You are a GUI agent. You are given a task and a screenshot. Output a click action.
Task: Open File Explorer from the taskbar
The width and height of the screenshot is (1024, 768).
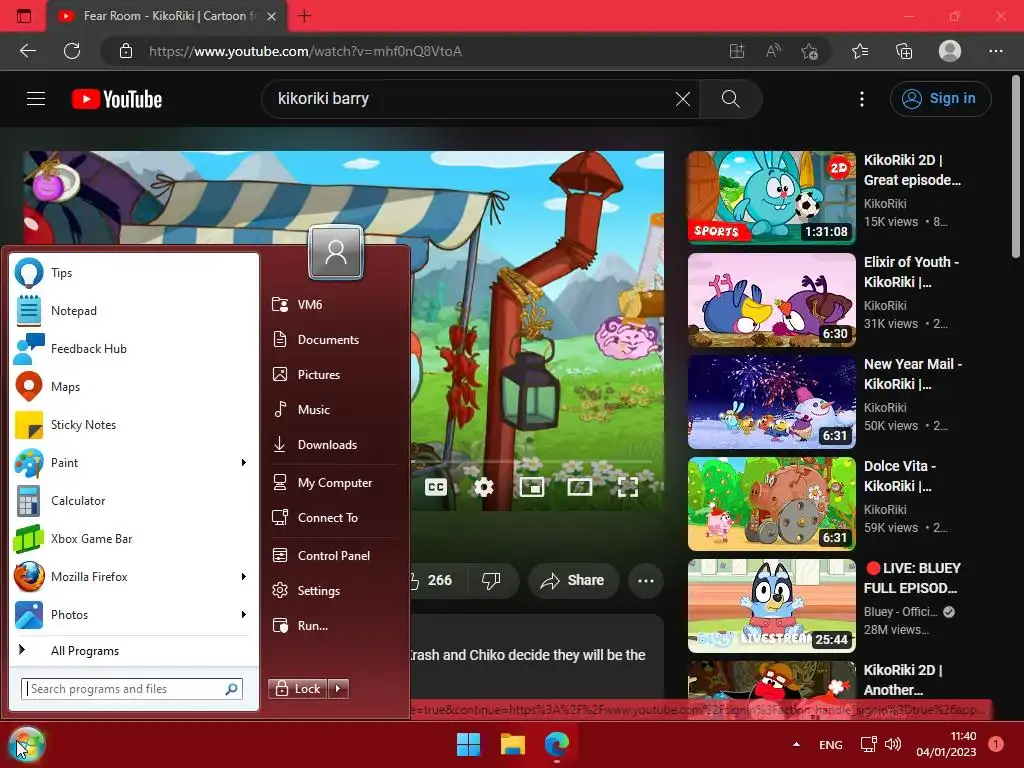(513, 744)
